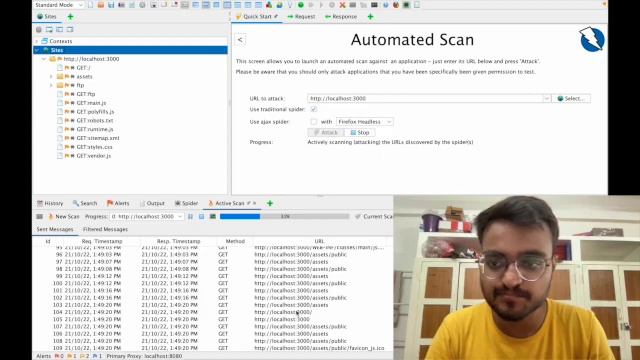Click the red X breakpoint icon
Screen dimensions: 640x360
[342, 5]
